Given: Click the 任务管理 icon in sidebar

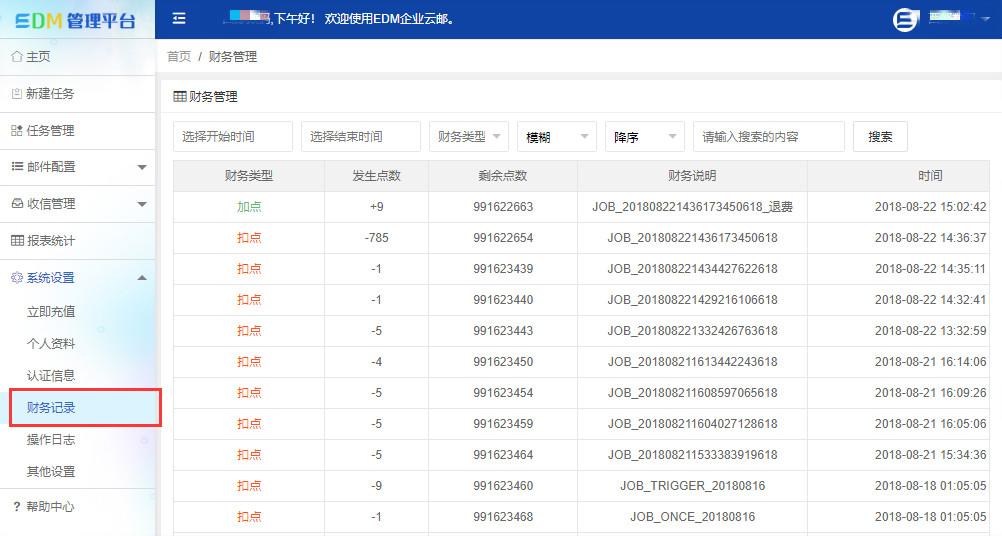Looking at the screenshot, I should pyautogui.click(x=16, y=131).
